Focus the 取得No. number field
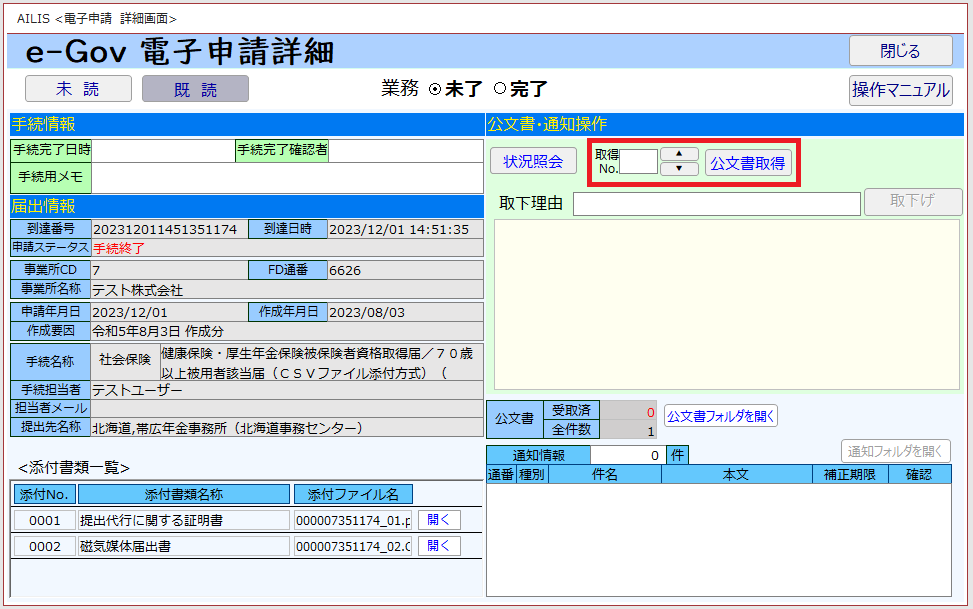This screenshot has height=609, width=973. pyautogui.click(x=639, y=162)
